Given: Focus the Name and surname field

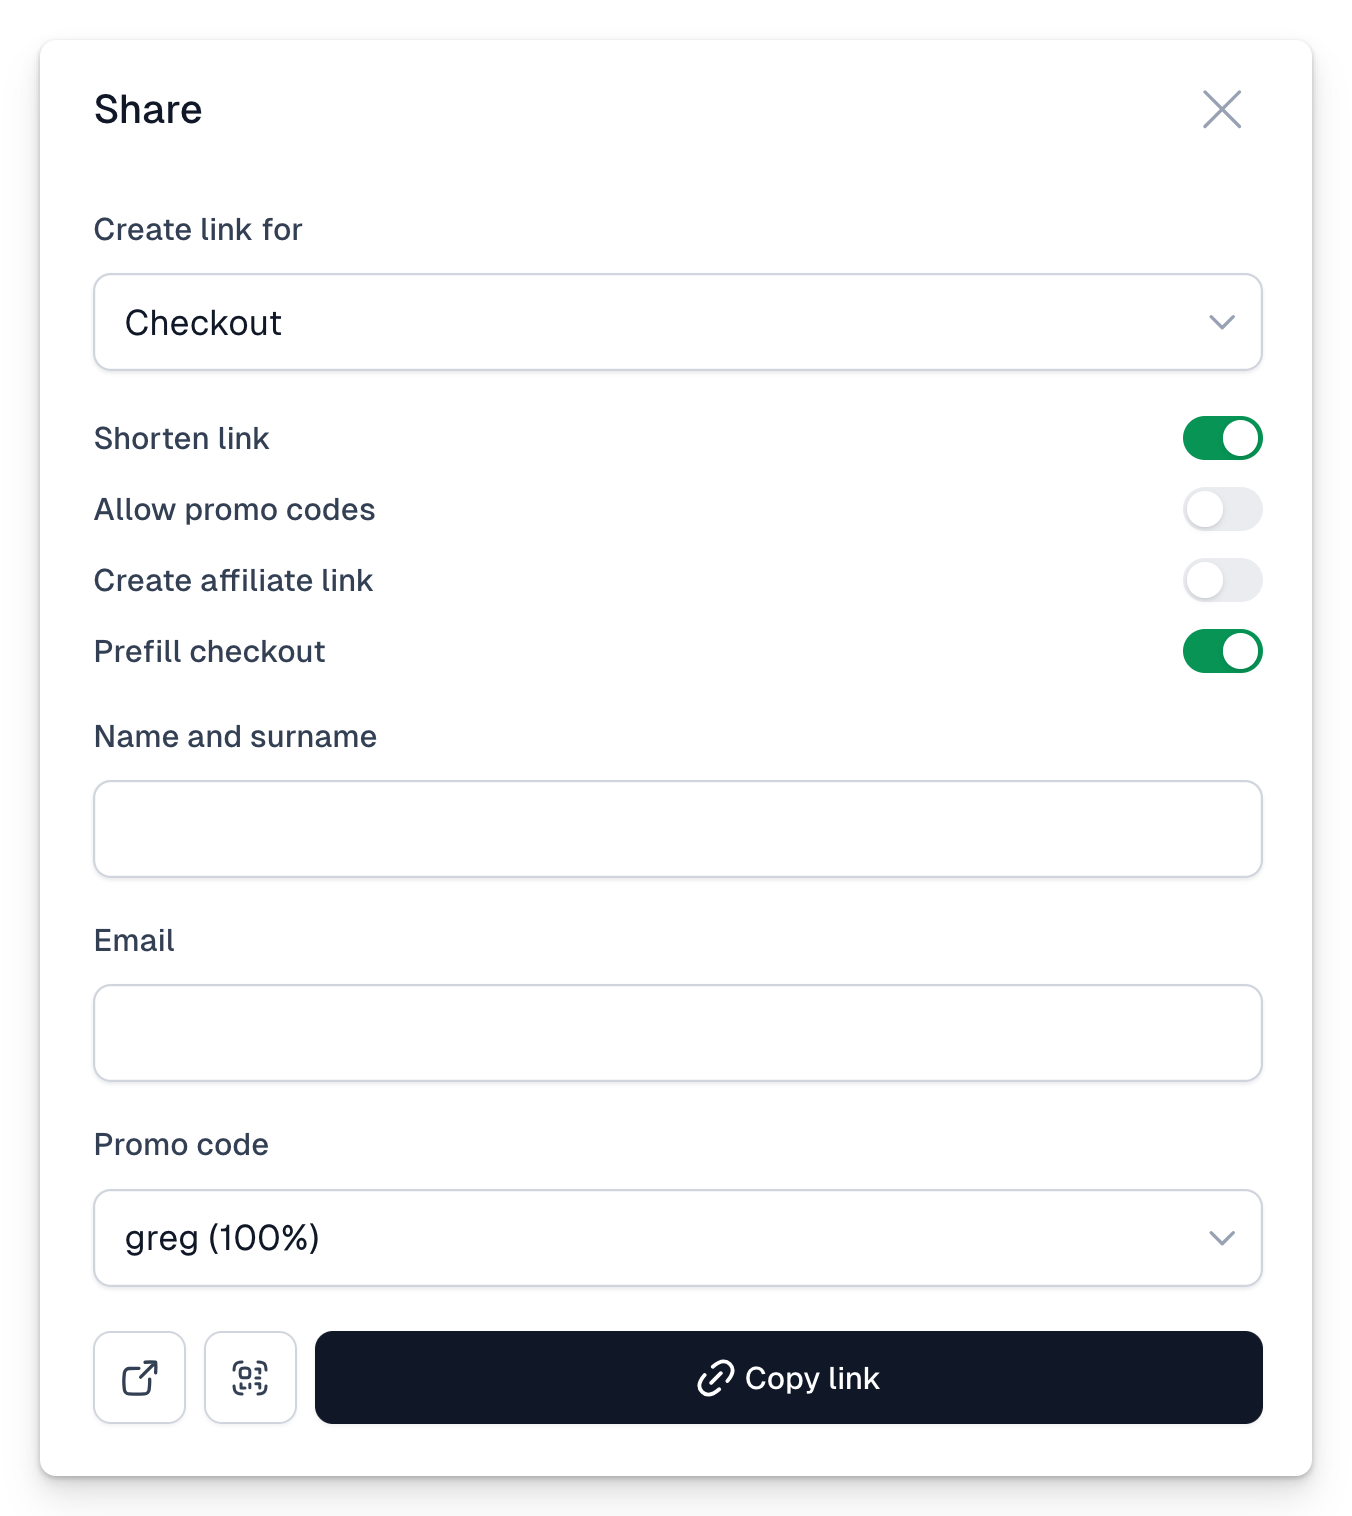Looking at the screenshot, I should (x=678, y=829).
